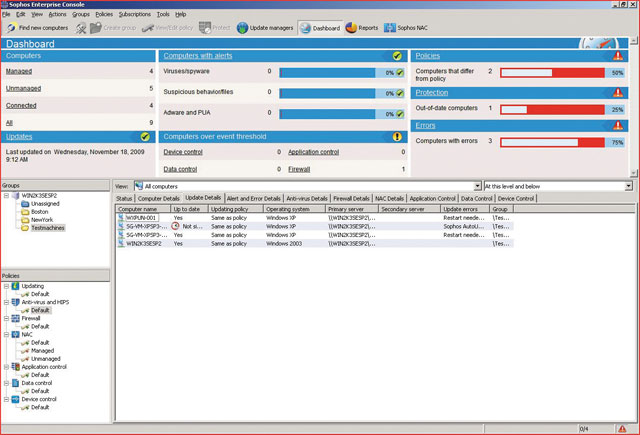Click the Data control policy icon

click(16, 383)
